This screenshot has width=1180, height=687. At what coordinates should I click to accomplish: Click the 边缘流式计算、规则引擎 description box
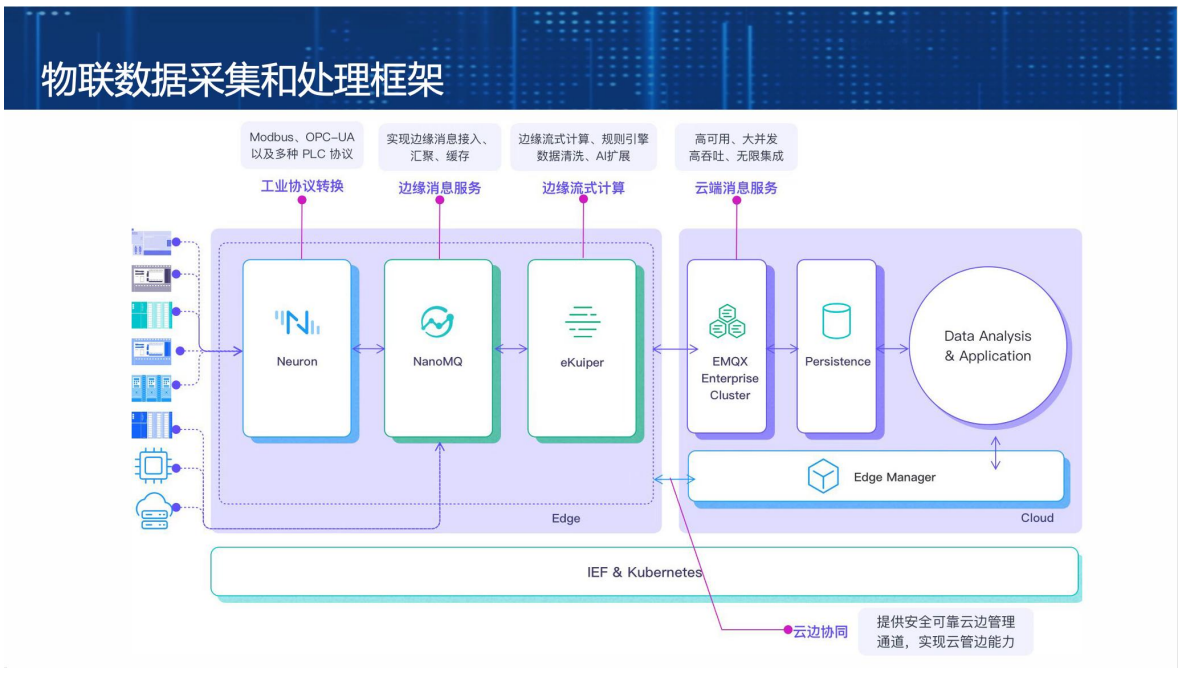click(583, 147)
